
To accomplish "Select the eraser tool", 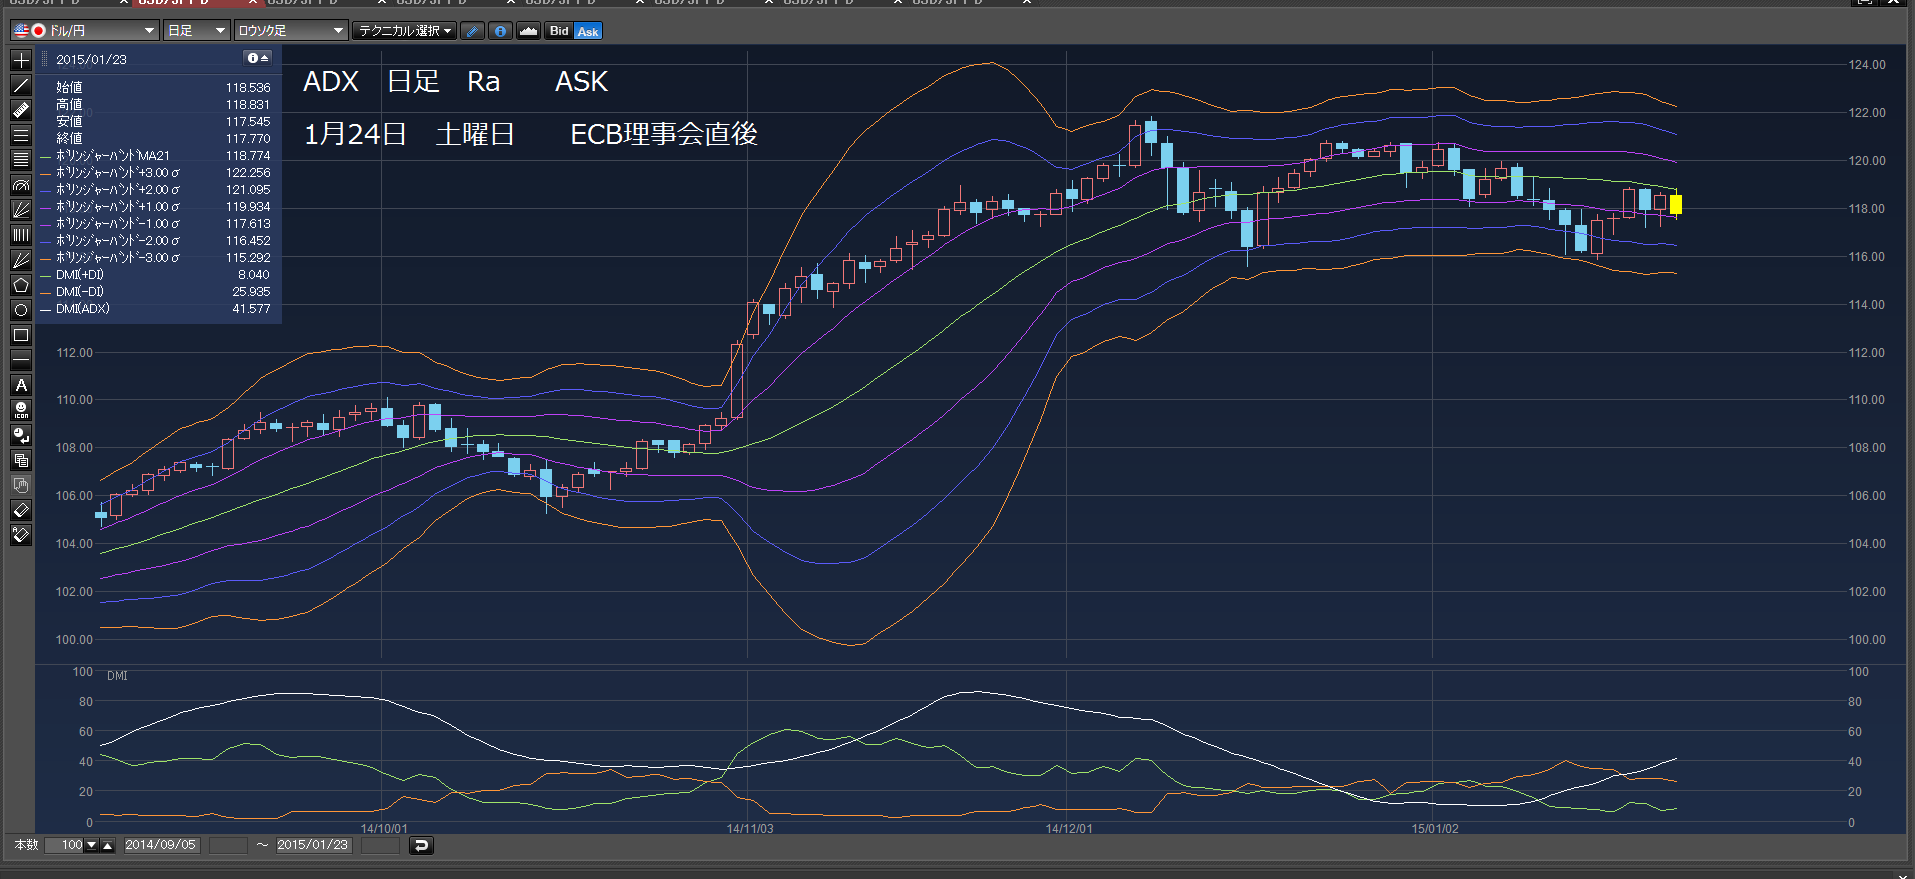I will click(x=21, y=510).
